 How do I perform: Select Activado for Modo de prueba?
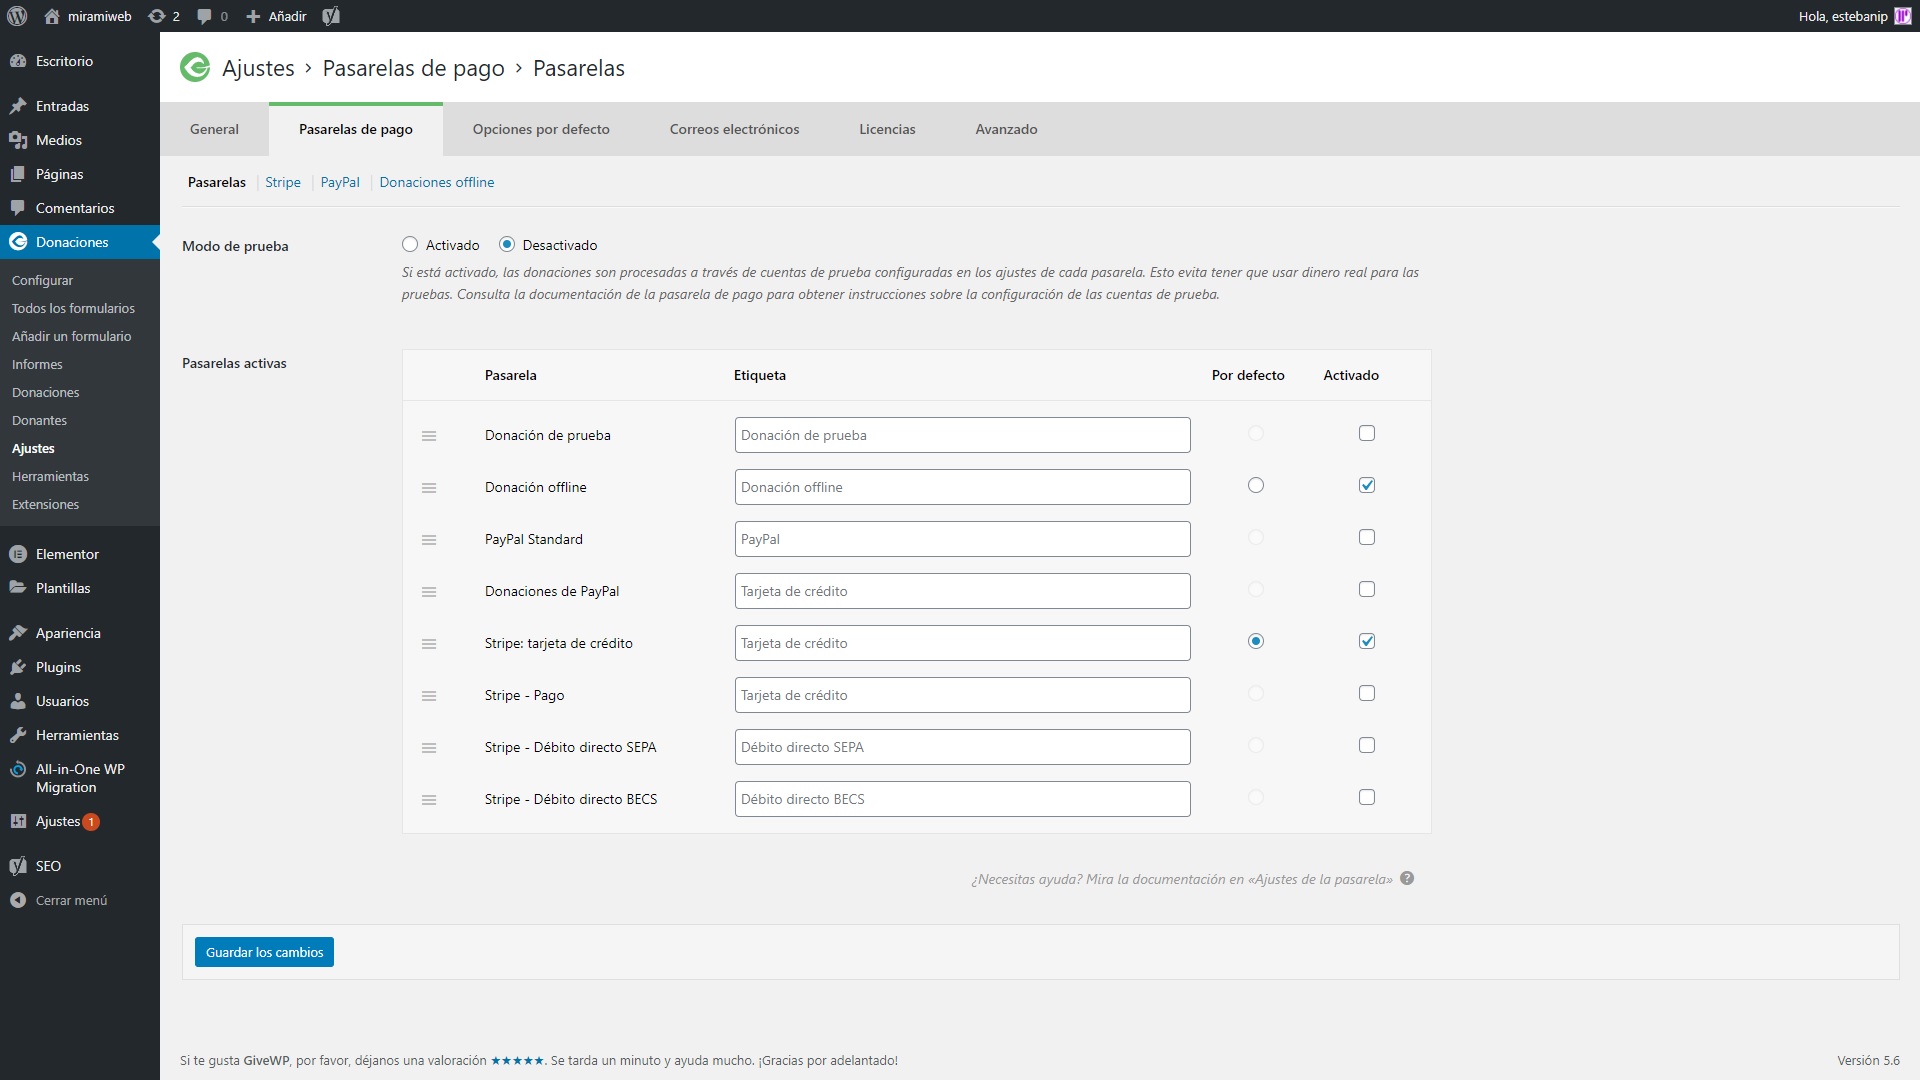tap(410, 244)
